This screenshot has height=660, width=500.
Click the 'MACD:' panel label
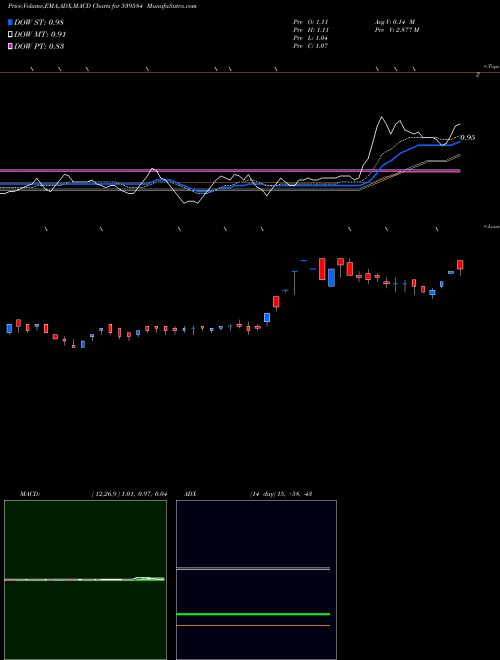tap(29, 494)
